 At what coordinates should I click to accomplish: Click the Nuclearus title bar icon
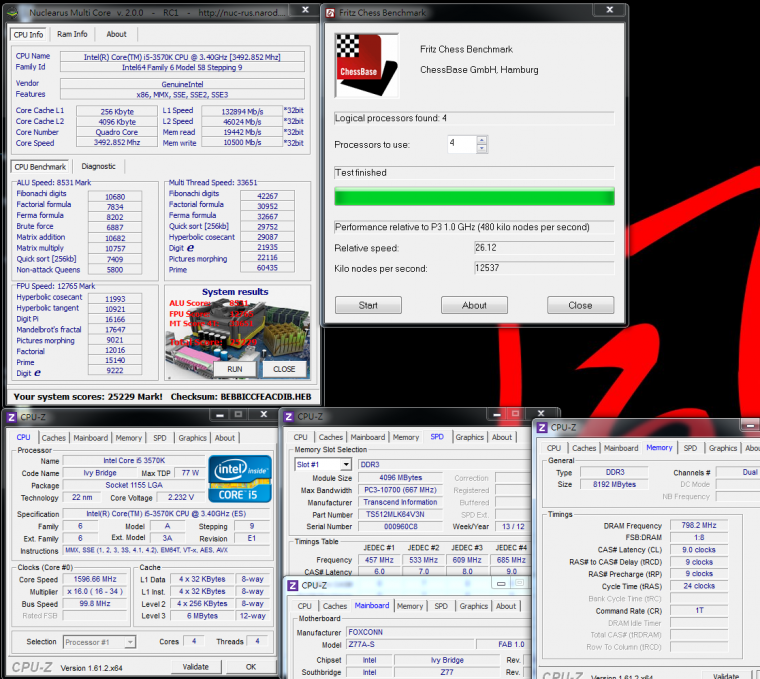pyautogui.click(x=10, y=13)
